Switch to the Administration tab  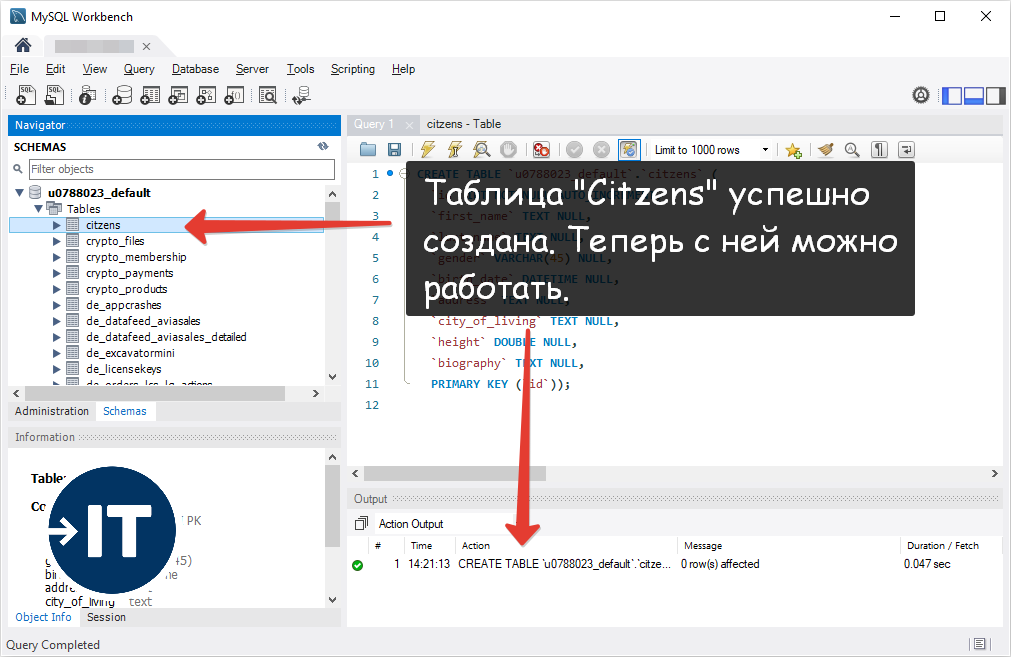[x=52, y=411]
